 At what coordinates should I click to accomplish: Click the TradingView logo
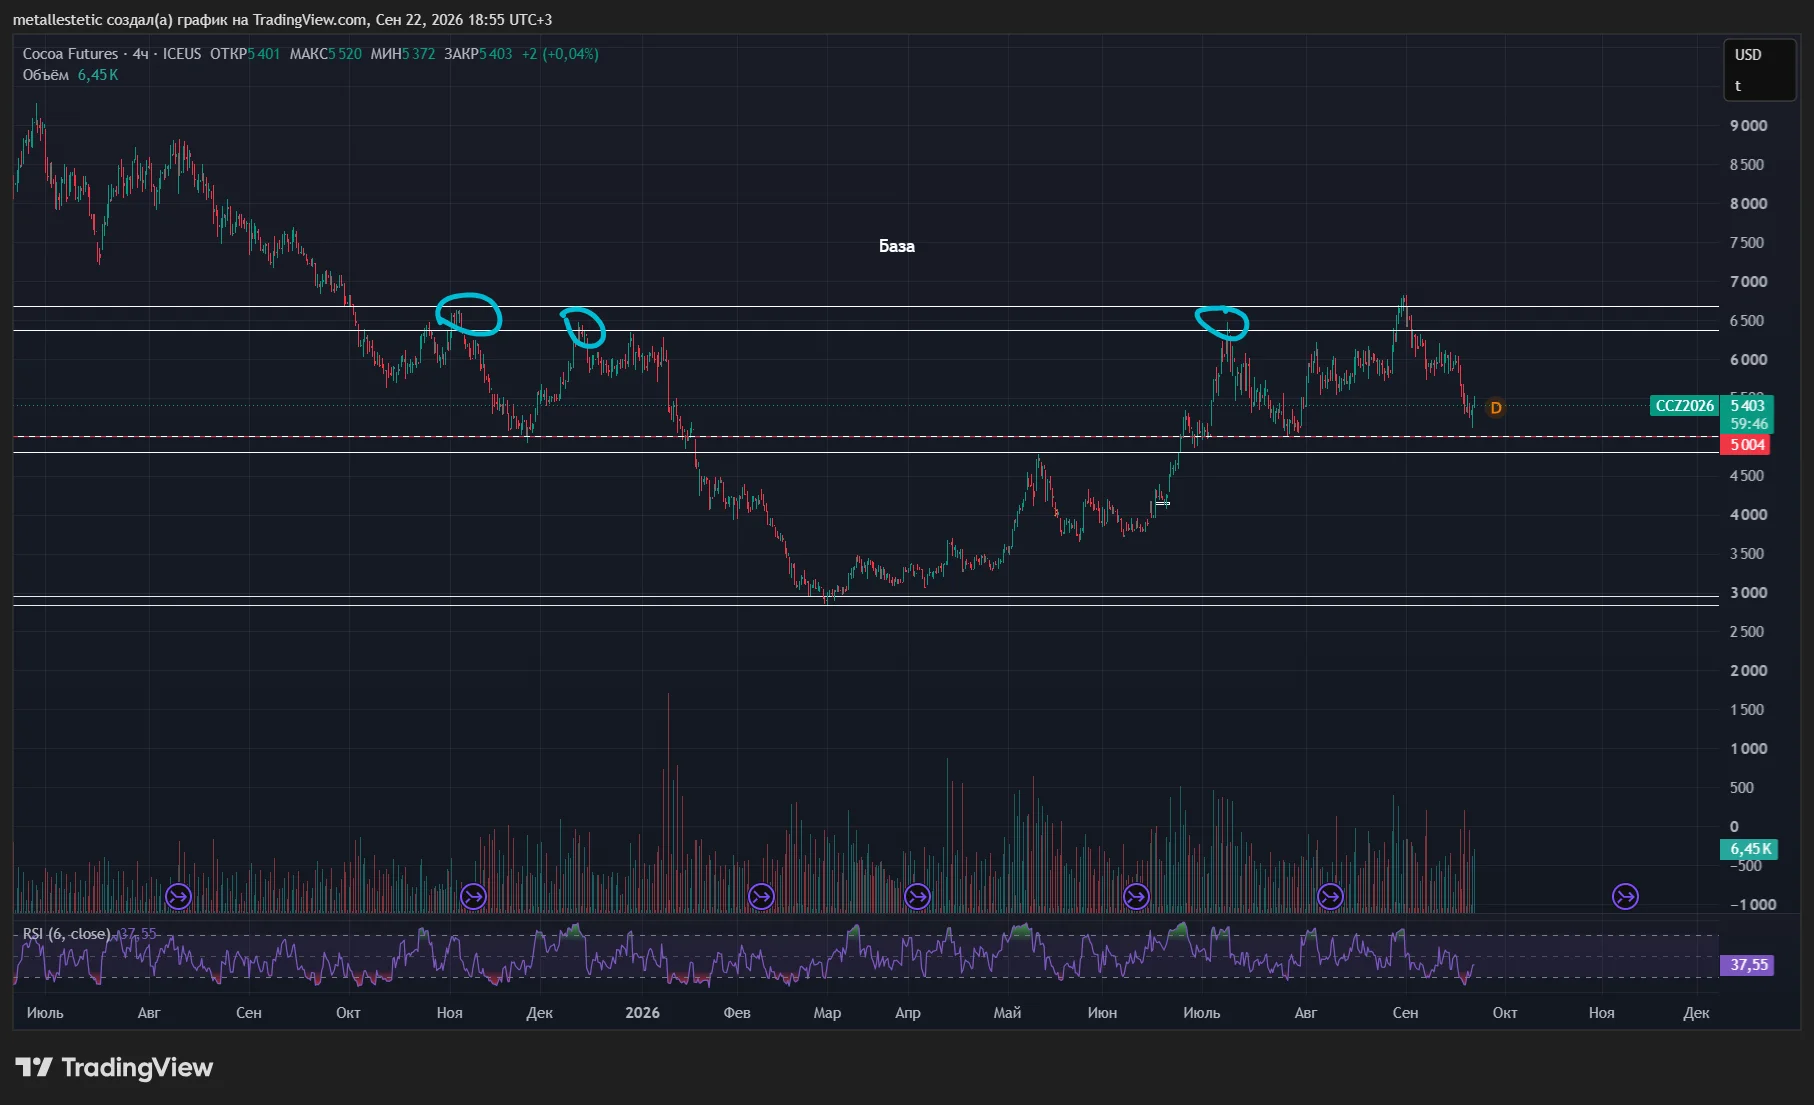(x=114, y=1068)
